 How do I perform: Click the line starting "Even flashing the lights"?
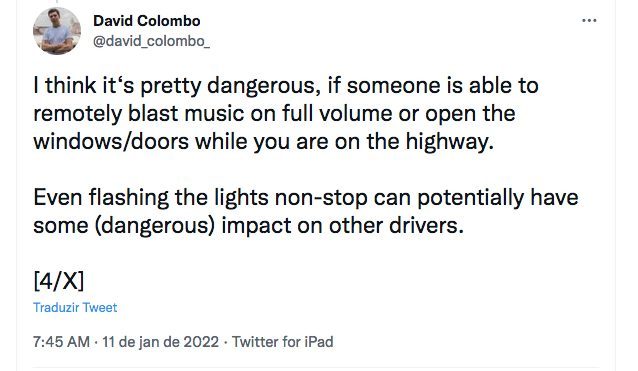pos(306,198)
